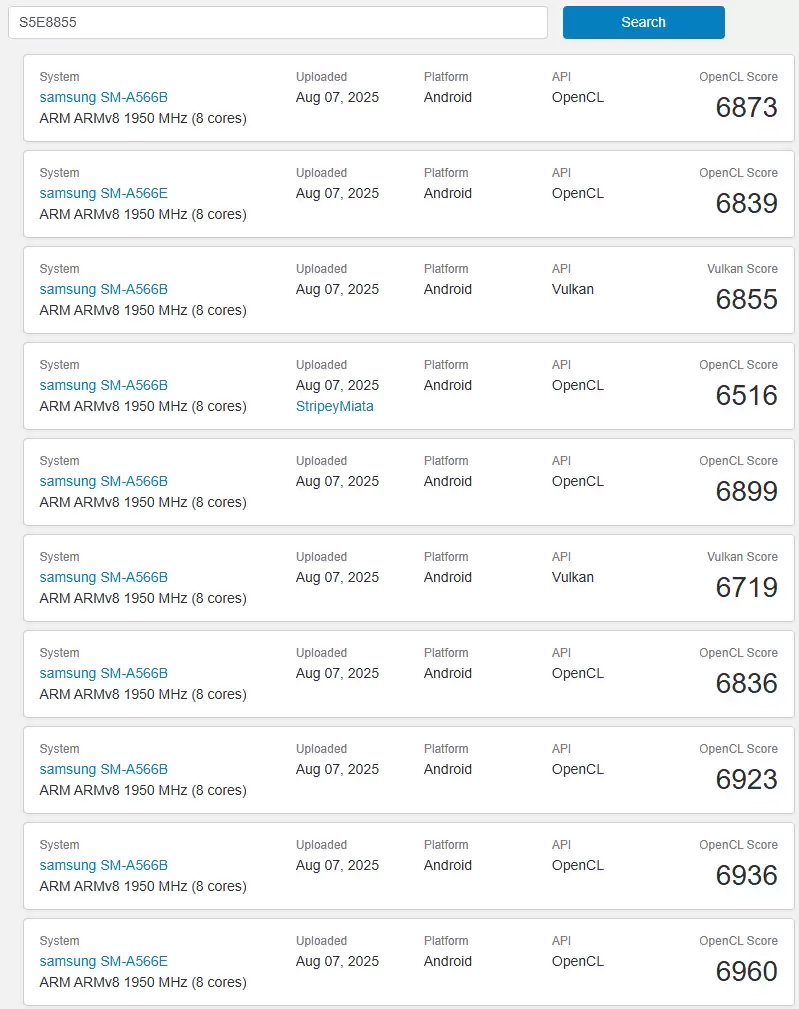
Task: Visit the StripeyMiata uploader profile link
Action: tap(335, 406)
